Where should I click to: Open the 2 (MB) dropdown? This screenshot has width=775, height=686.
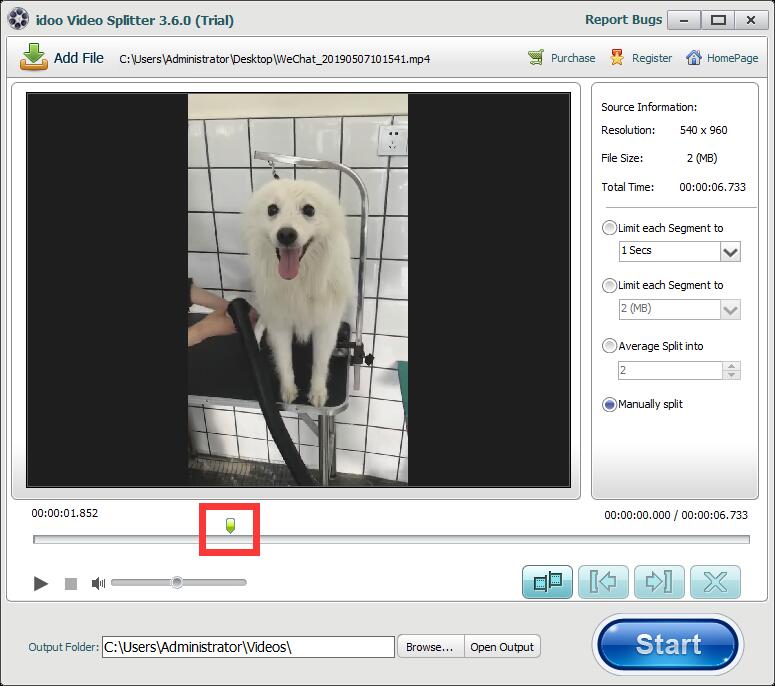(730, 309)
